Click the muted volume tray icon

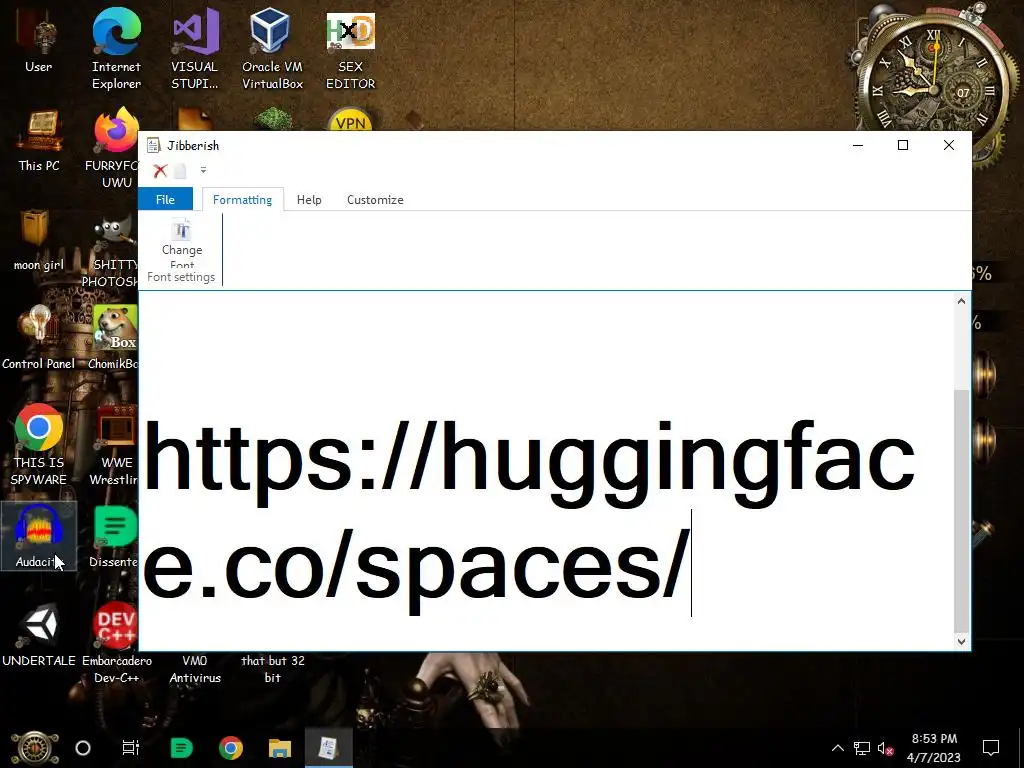[x=885, y=748]
